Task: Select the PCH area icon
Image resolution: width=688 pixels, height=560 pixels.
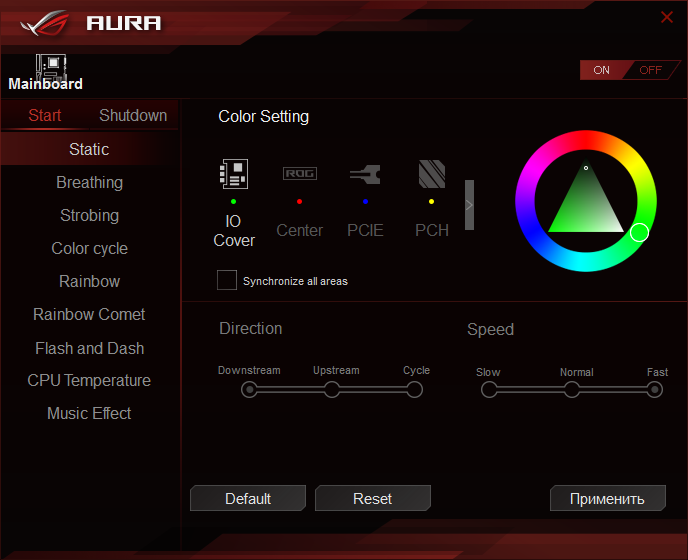Action: 432,174
